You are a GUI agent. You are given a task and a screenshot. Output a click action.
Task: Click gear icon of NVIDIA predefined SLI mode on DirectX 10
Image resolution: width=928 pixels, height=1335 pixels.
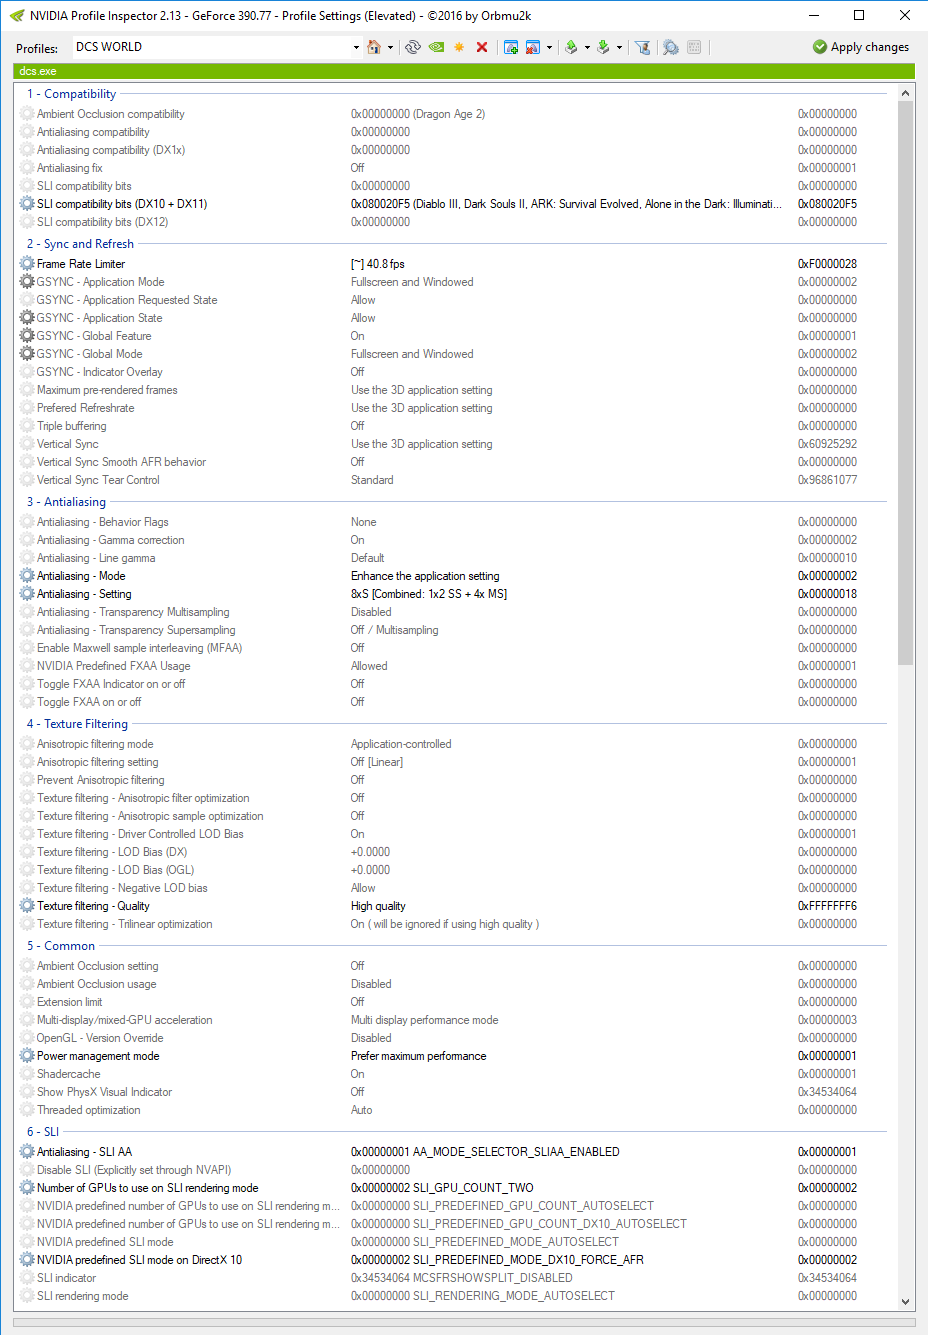(x=27, y=1260)
